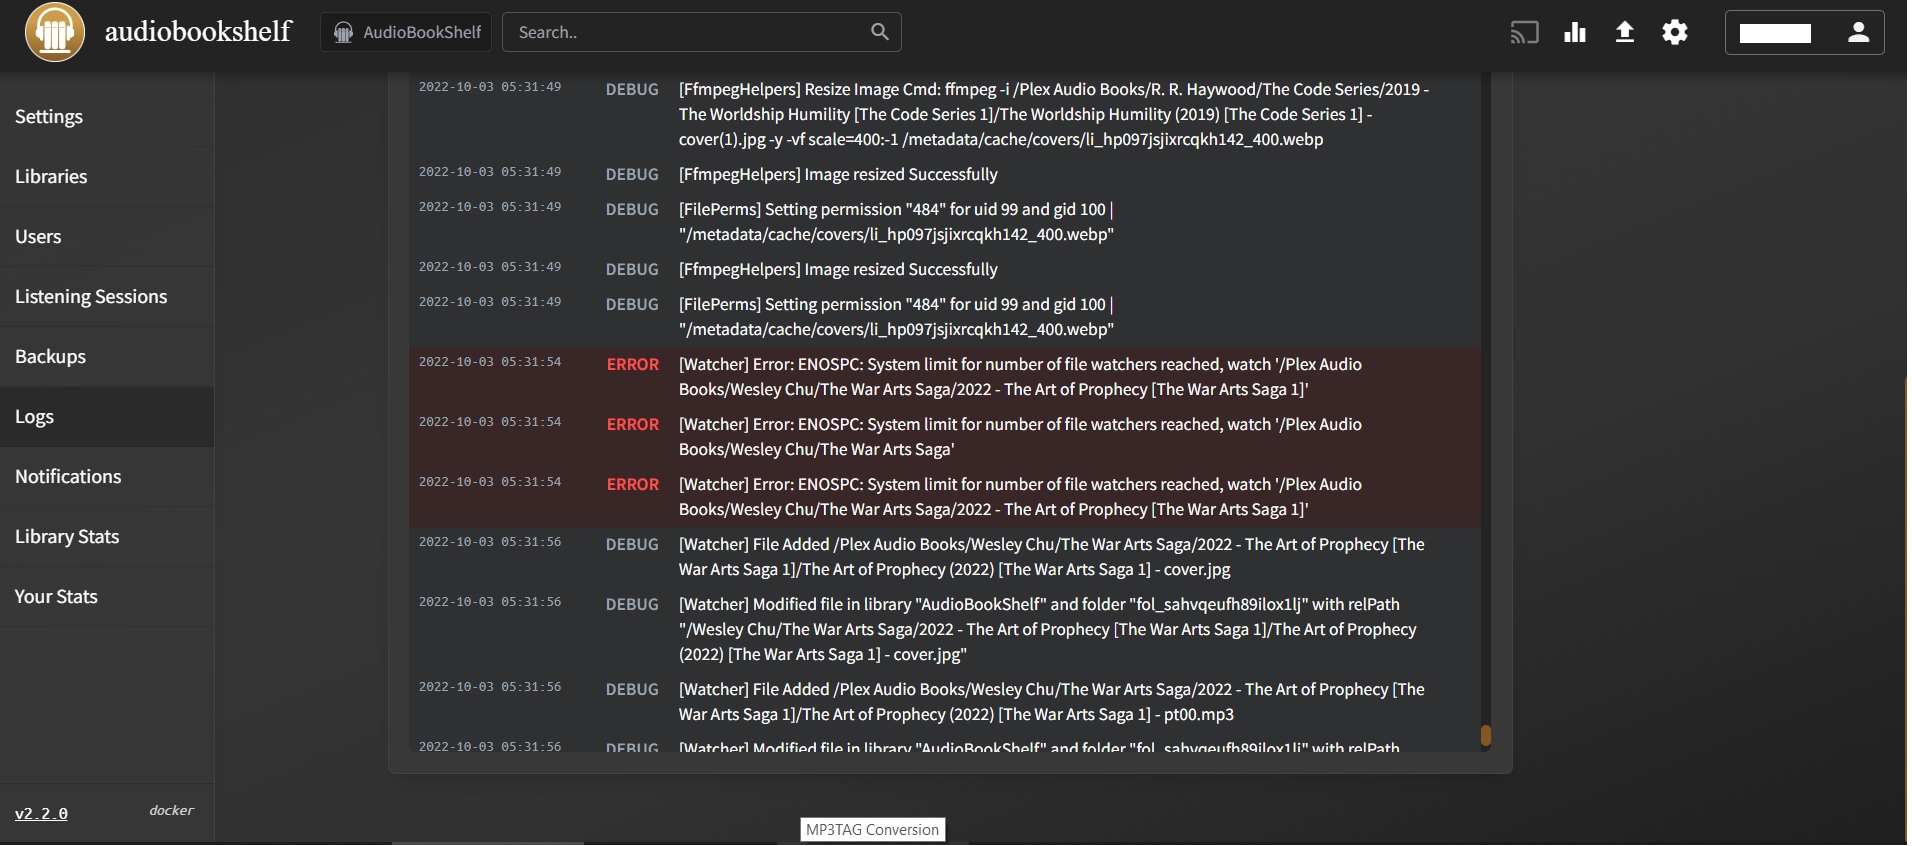Image resolution: width=1912 pixels, height=846 pixels.
Task: Open the settings gear icon
Action: pyautogui.click(x=1675, y=32)
